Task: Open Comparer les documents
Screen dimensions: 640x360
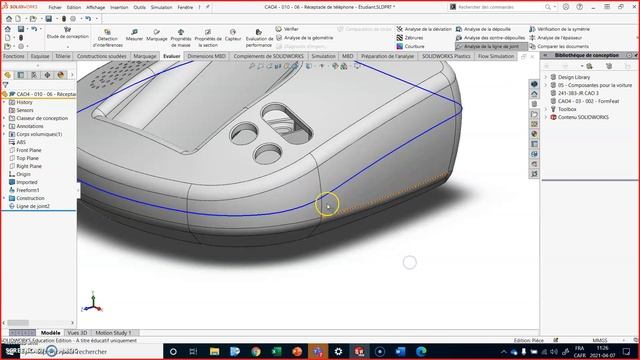Action: coord(559,46)
